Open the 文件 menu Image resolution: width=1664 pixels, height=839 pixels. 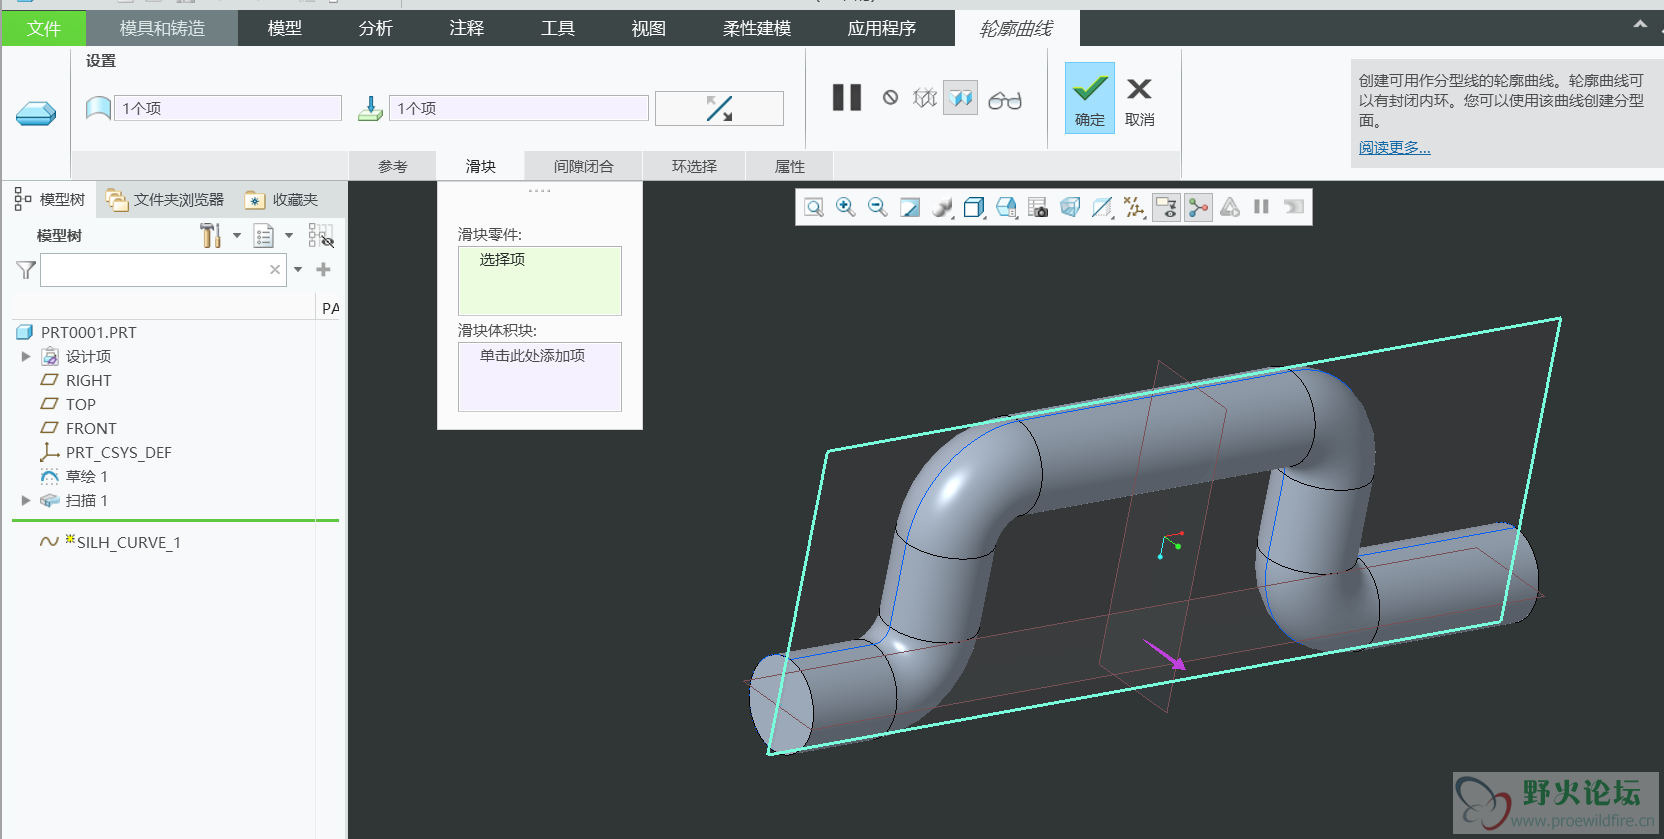coord(43,28)
